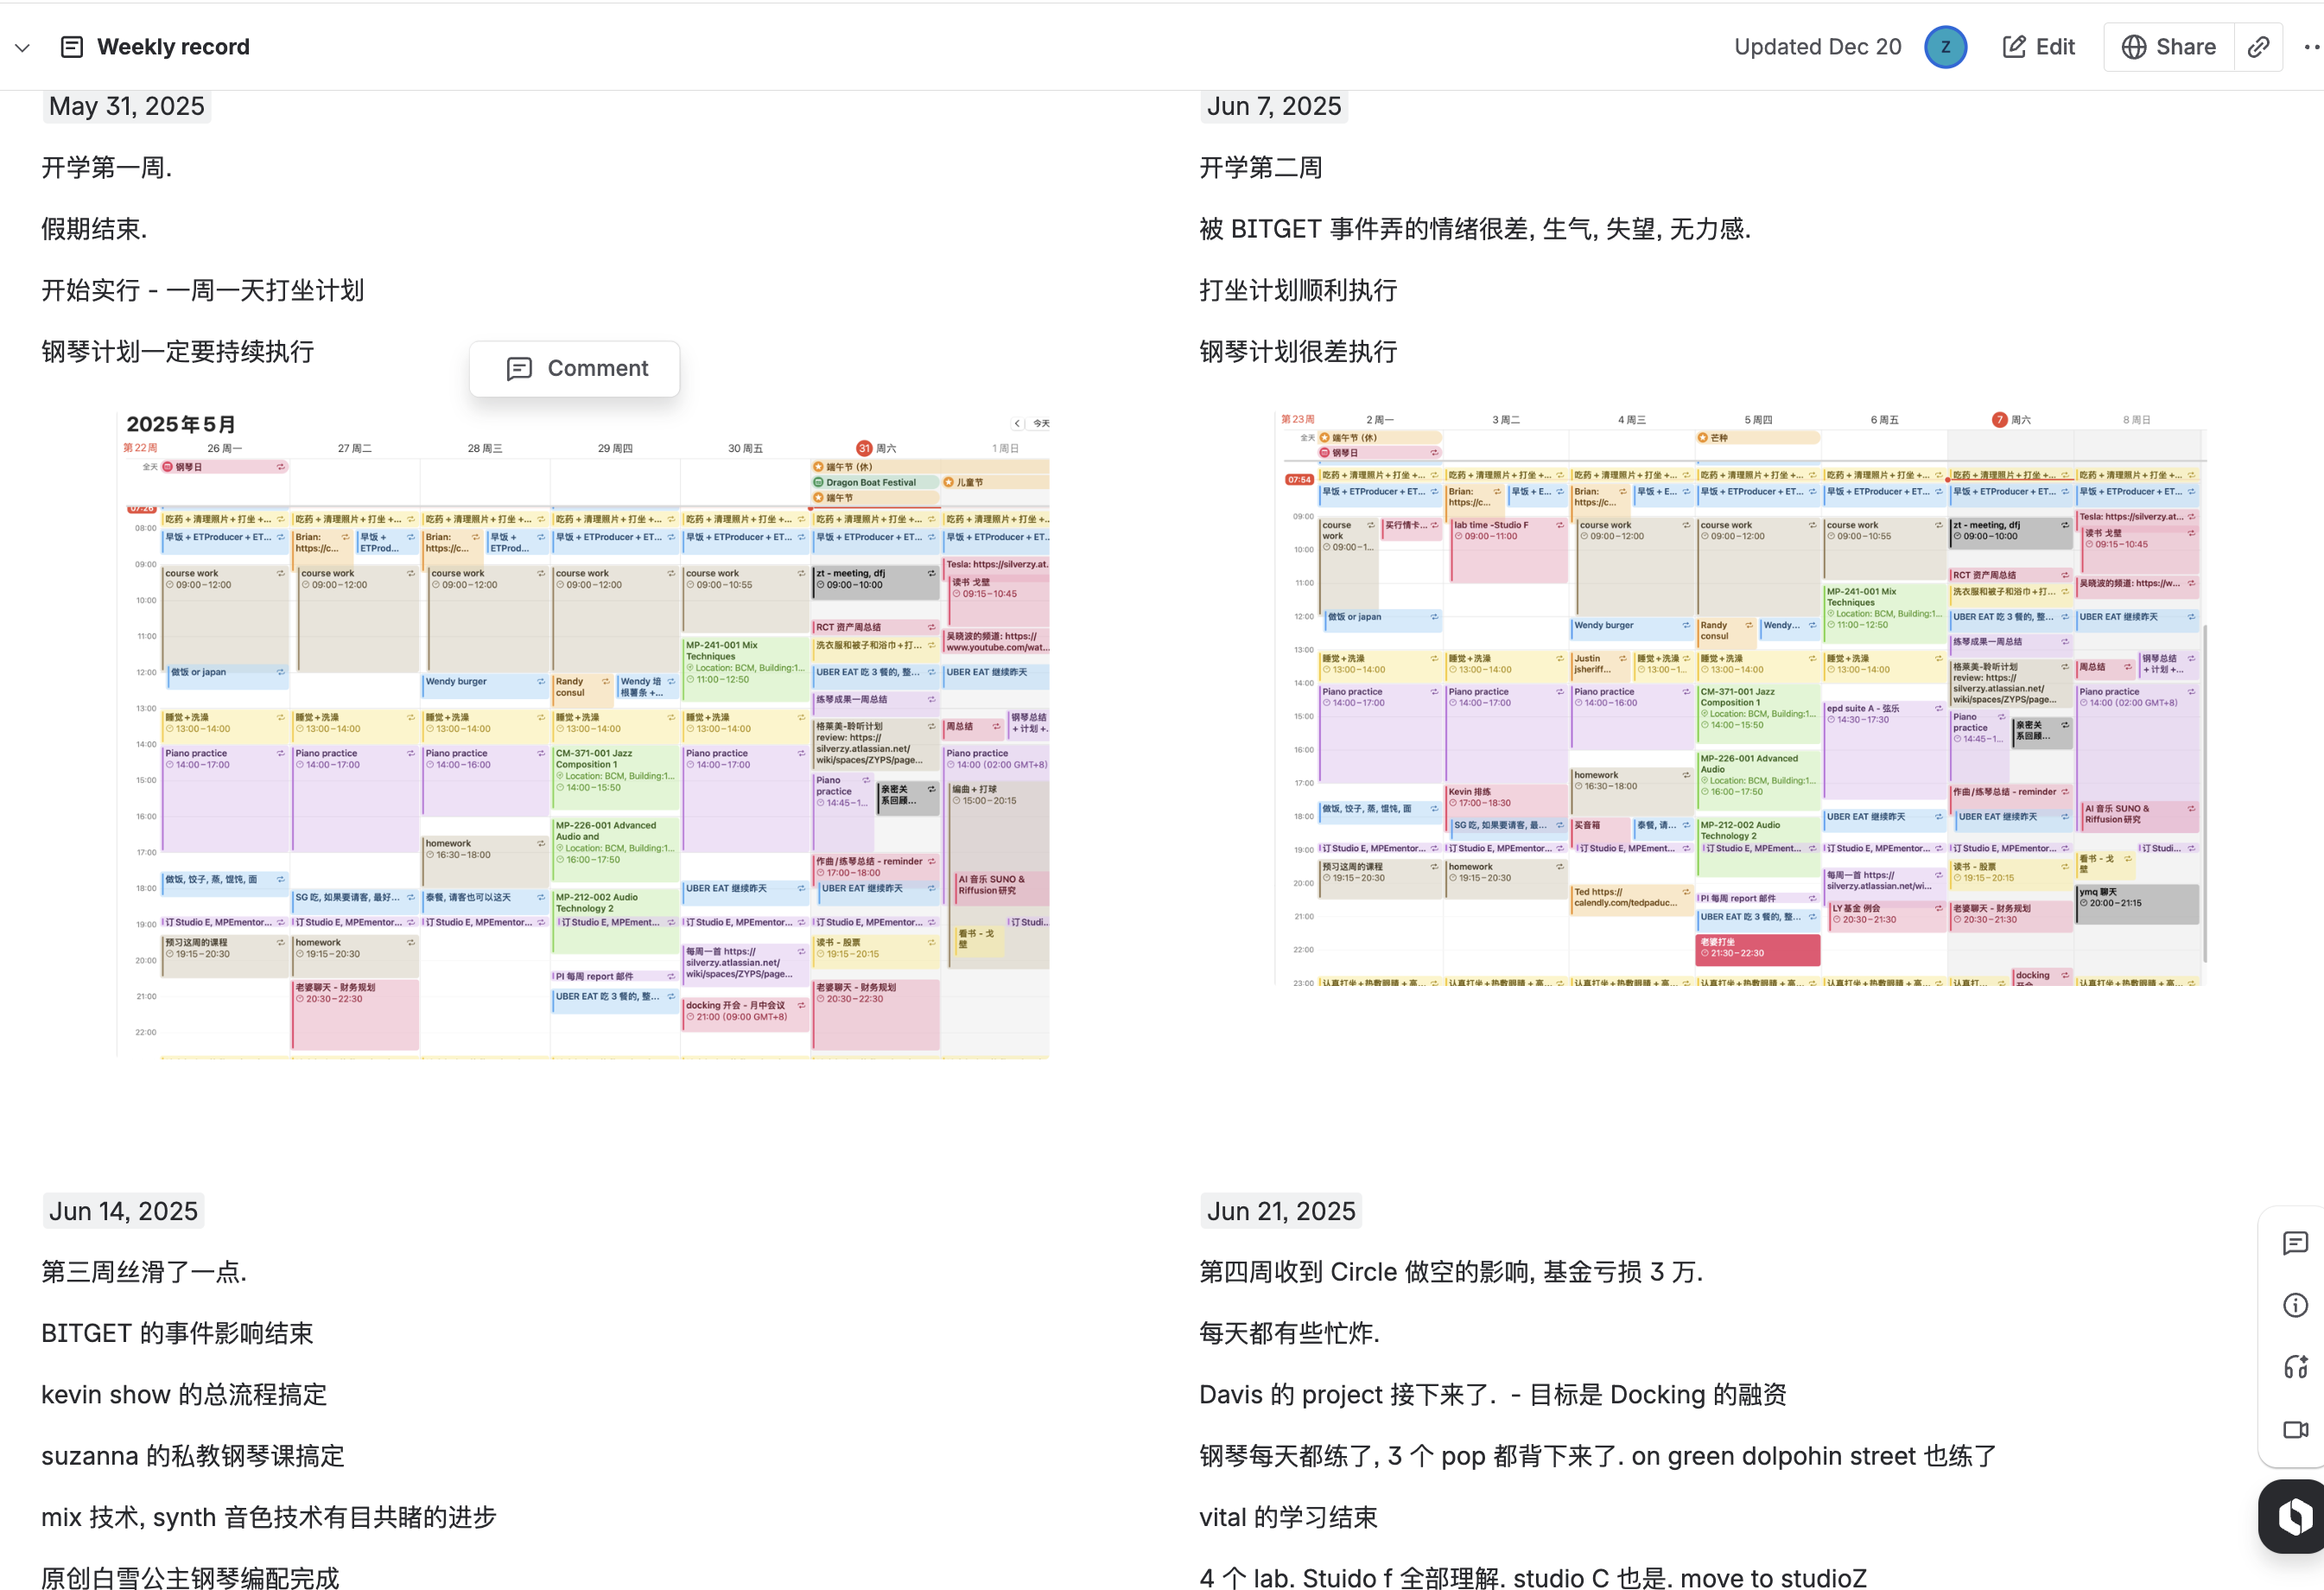
Task: Open the comments panel icon in sidebar
Action: (2295, 1243)
